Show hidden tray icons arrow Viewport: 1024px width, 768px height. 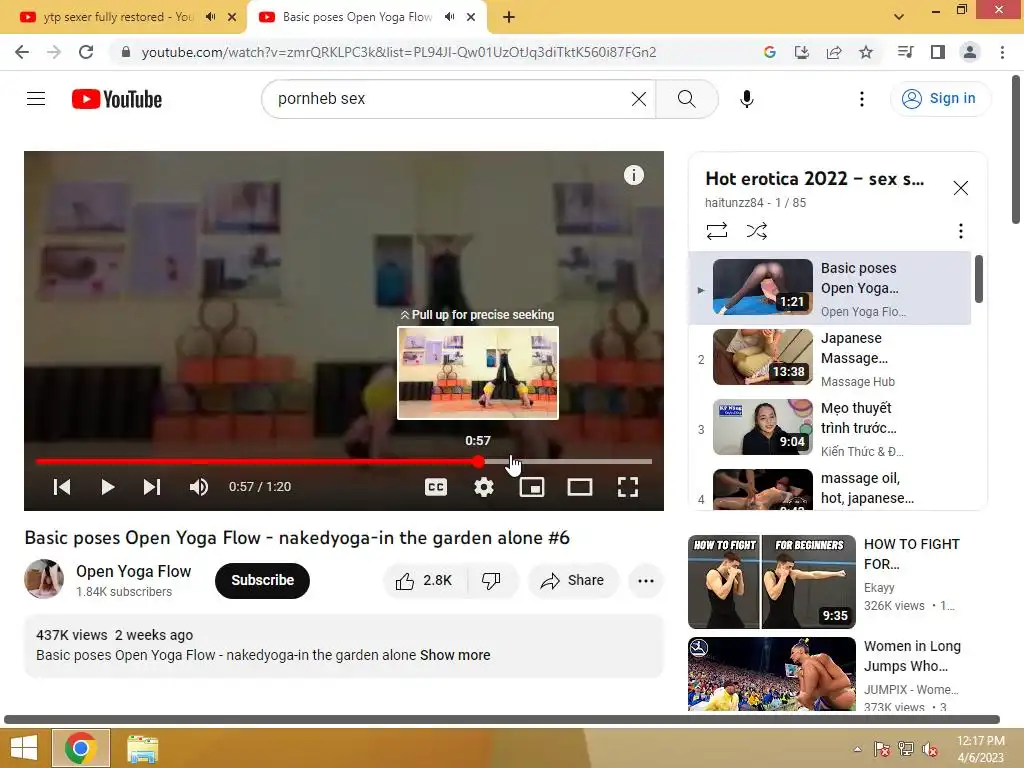(857, 749)
